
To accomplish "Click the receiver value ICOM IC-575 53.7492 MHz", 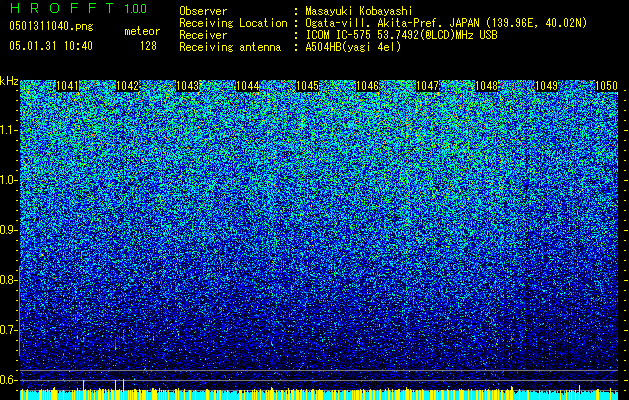I will tap(401, 35).
